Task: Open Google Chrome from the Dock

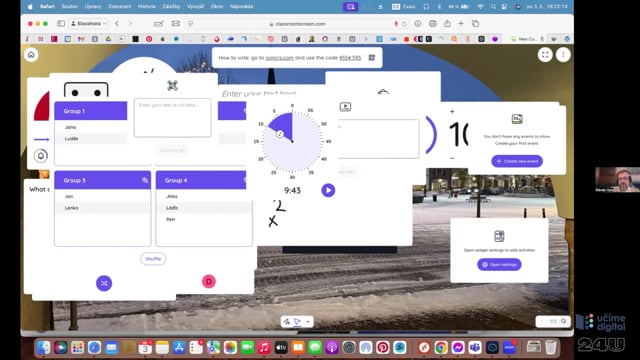Action: (x=441, y=347)
